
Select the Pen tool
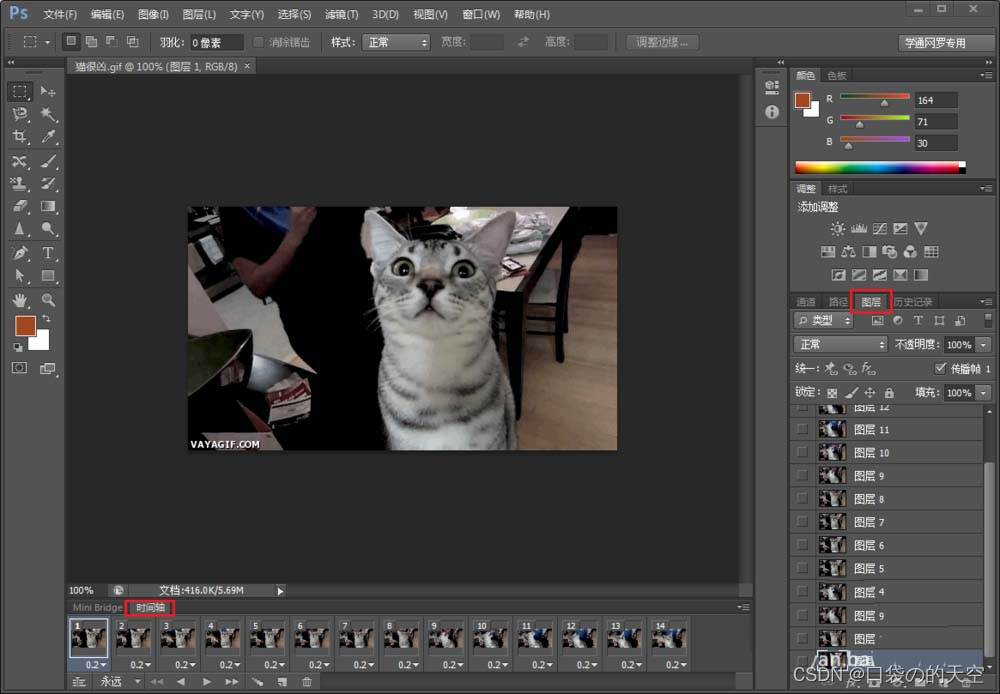(x=20, y=253)
